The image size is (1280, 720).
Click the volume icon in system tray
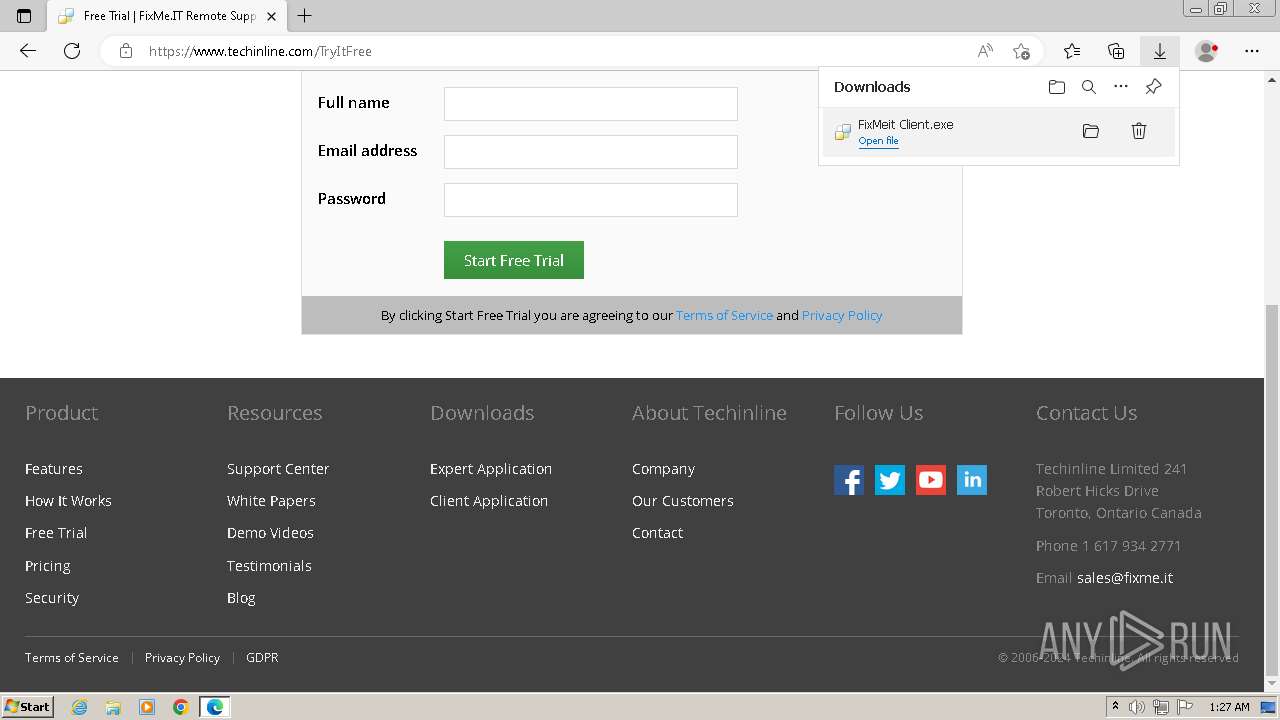click(x=1137, y=707)
